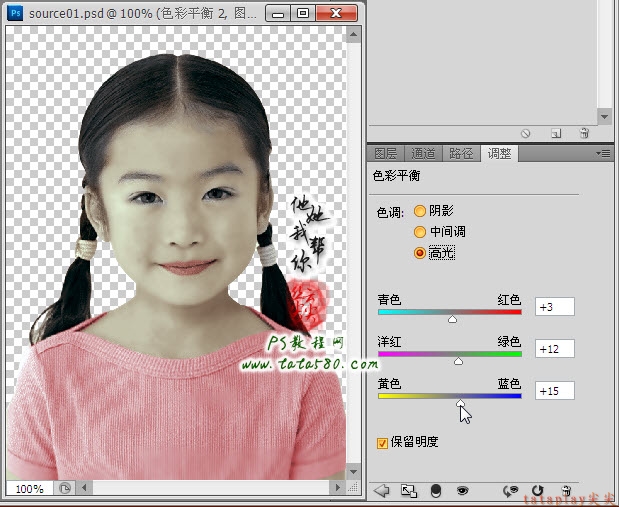Click the 黄色-蓝色 slider handle
619x507 pixels.
[x=460, y=403]
